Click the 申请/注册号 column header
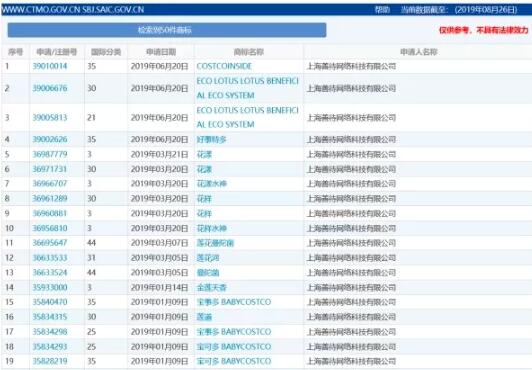532x370 pixels. click(x=57, y=52)
